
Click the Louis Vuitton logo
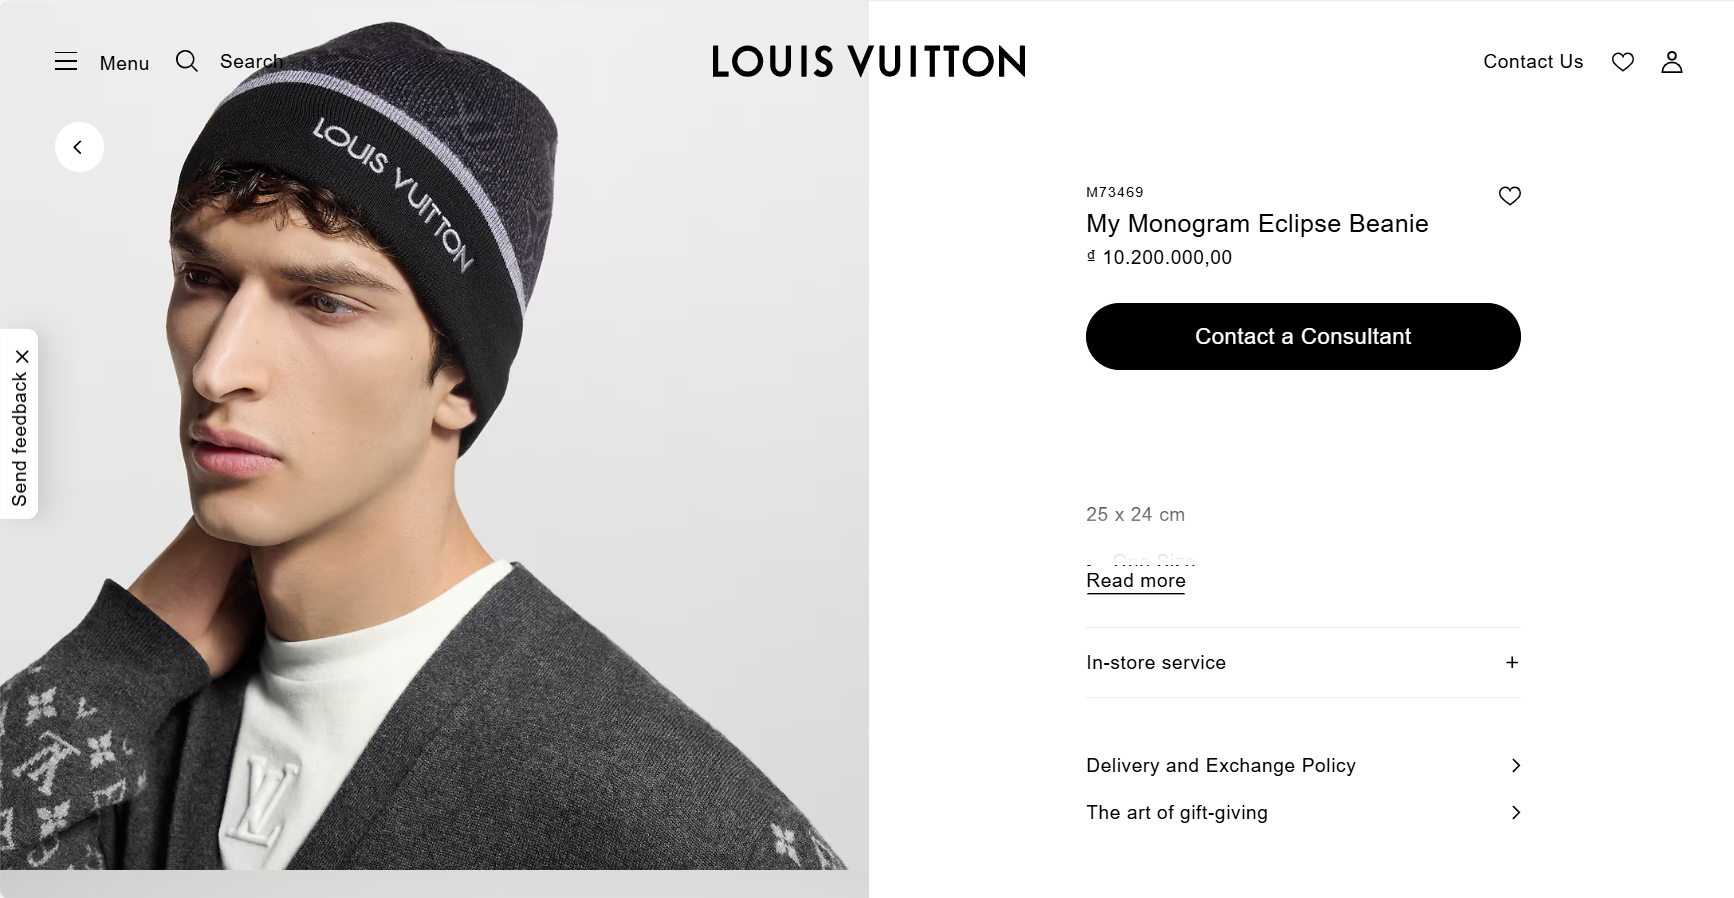click(x=868, y=62)
